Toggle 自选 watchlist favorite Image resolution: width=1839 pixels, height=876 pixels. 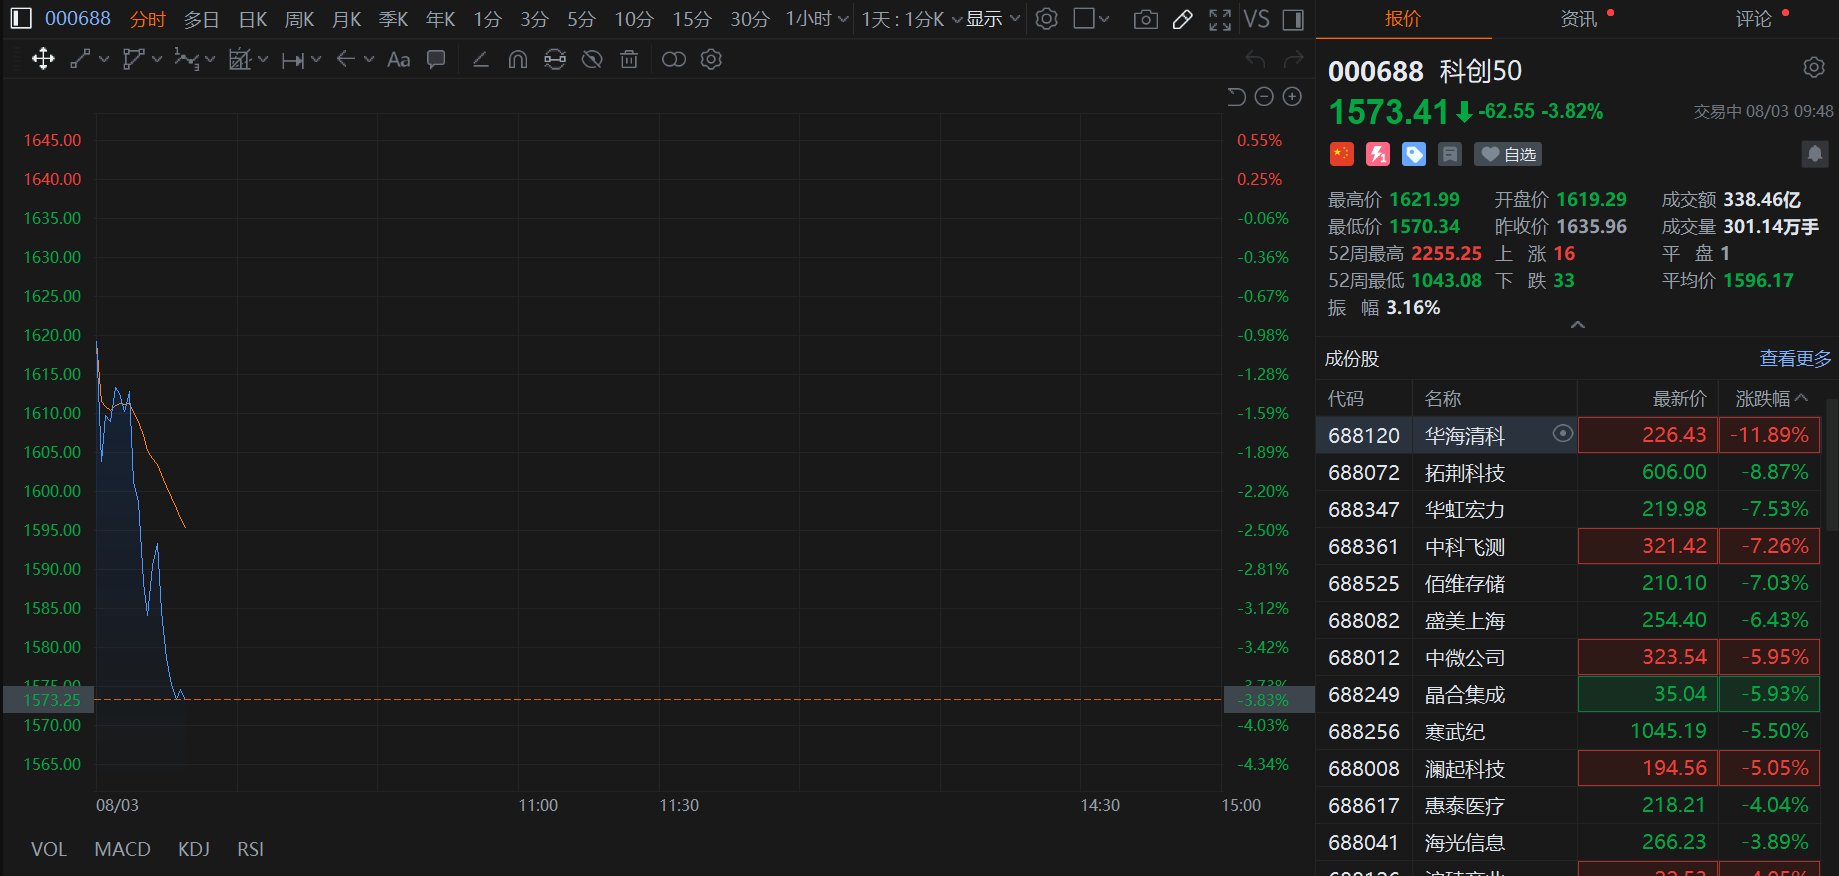pos(1508,154)
